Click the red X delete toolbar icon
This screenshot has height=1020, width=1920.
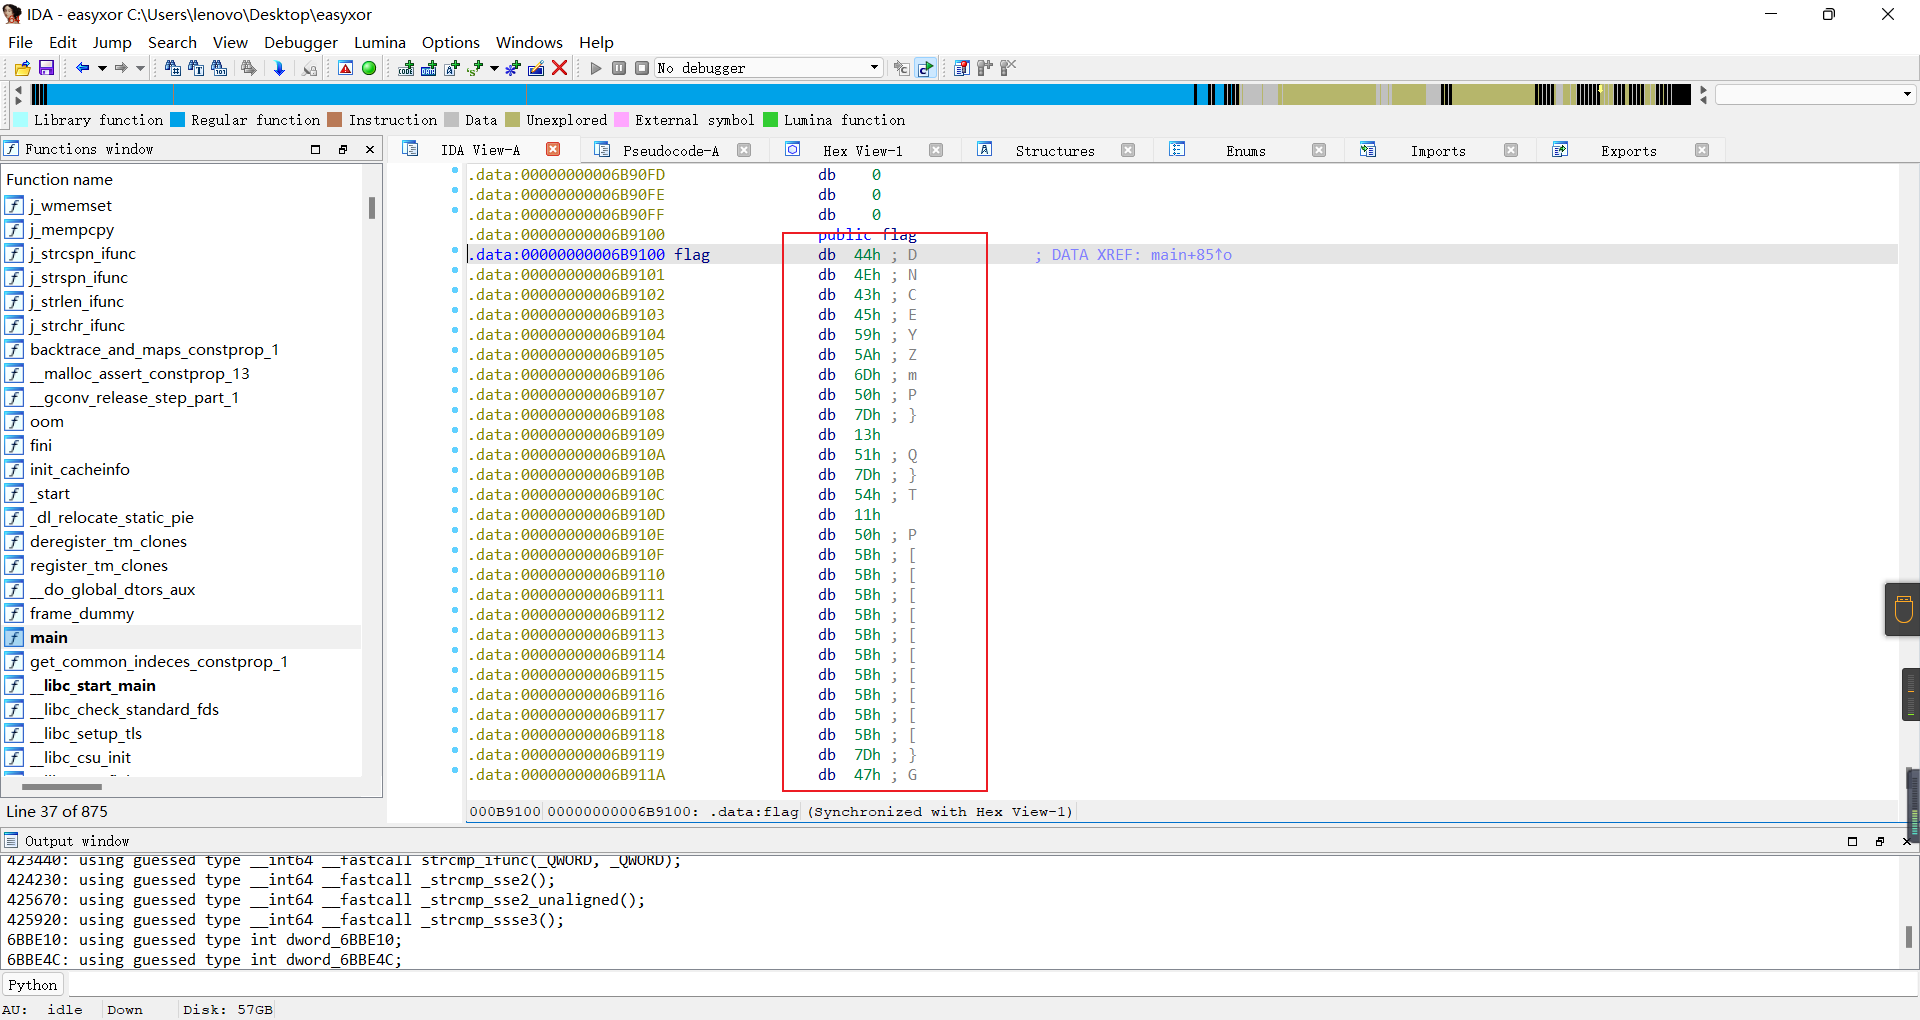click(560, 68)
